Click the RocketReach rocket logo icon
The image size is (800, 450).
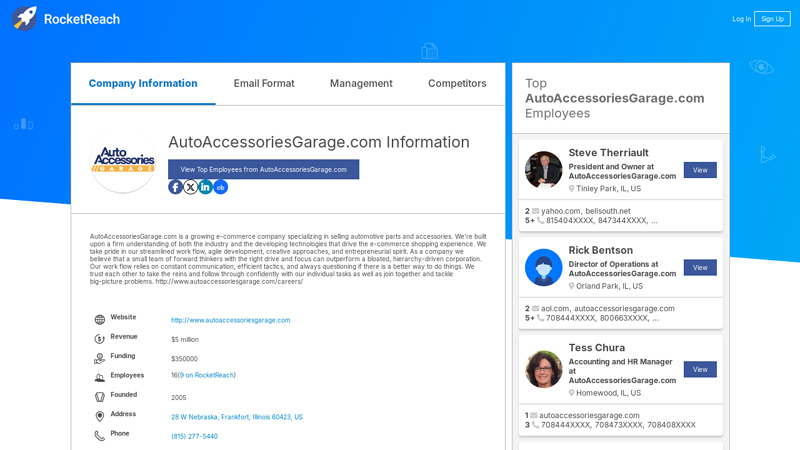pyautogui.click(x=24, y=18)
